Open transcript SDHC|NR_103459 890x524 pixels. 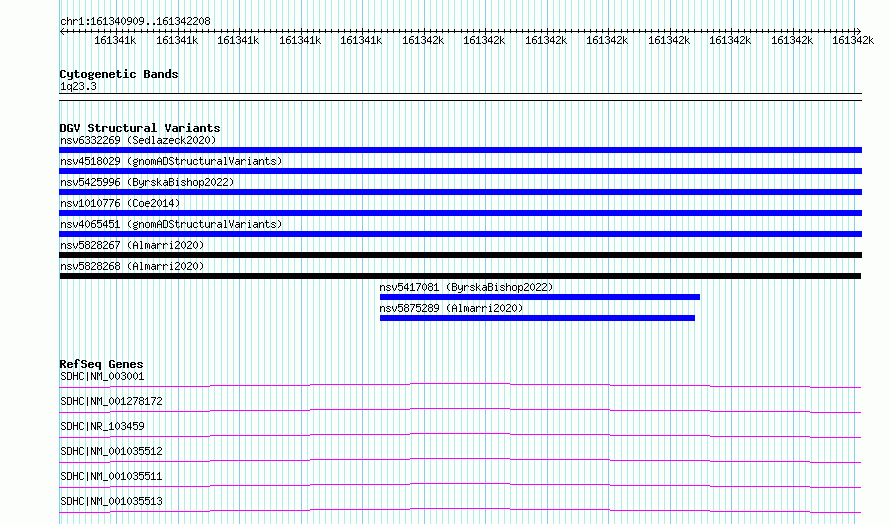pyautogui.click(x=102, y=426)
